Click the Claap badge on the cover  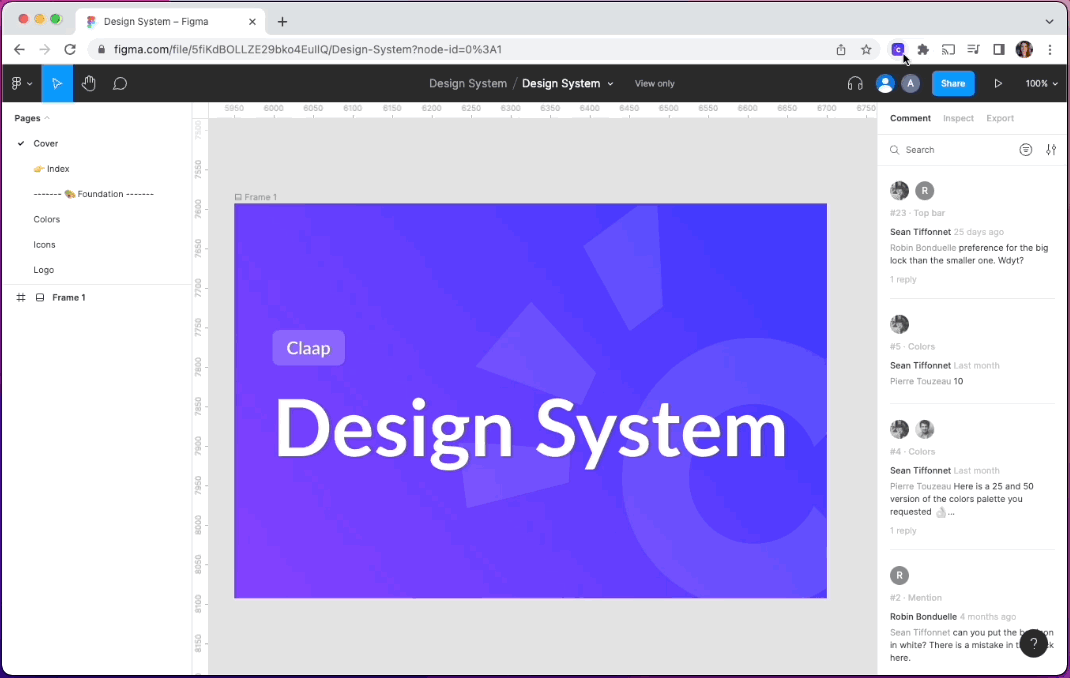click(x=308, y=348)
